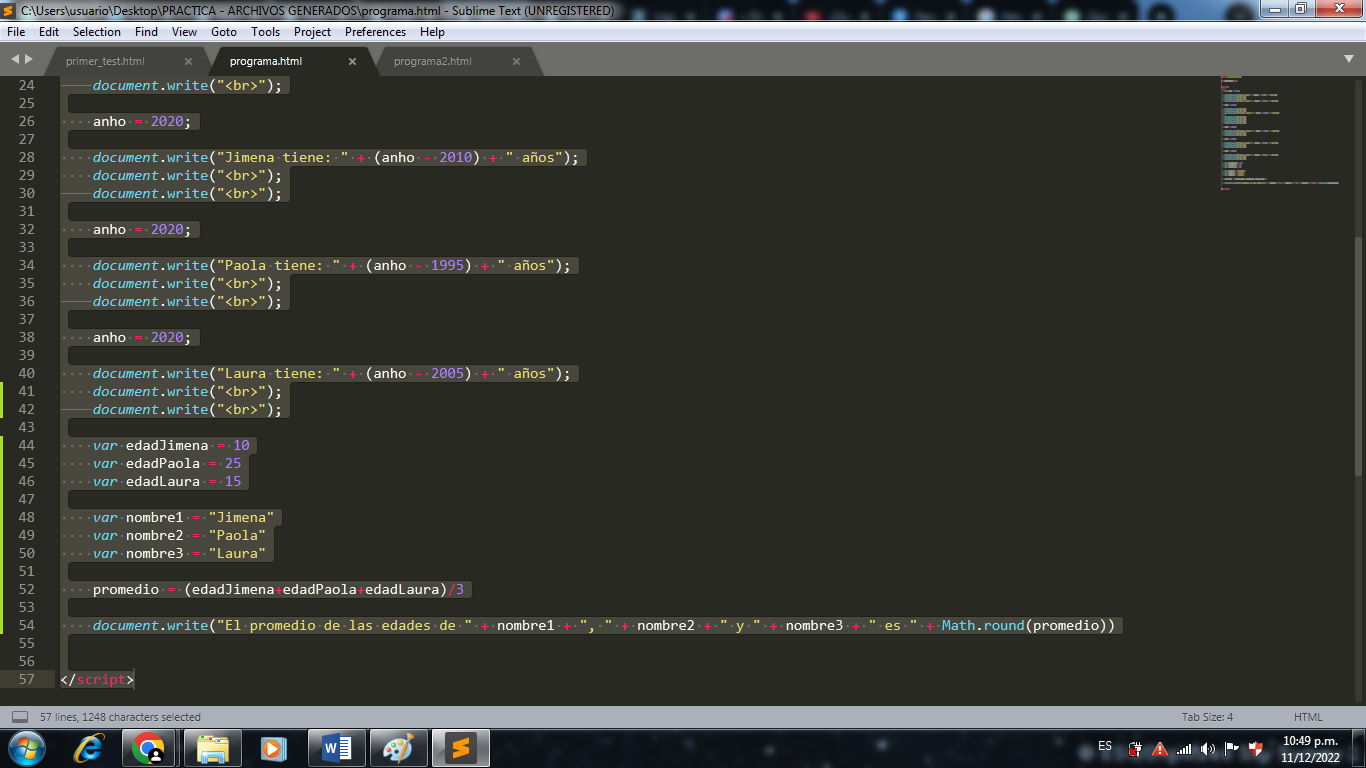Viewport: 1366px width, 768px height.
Task: Open Google Chrome from the taskbar
Action: 149,747
